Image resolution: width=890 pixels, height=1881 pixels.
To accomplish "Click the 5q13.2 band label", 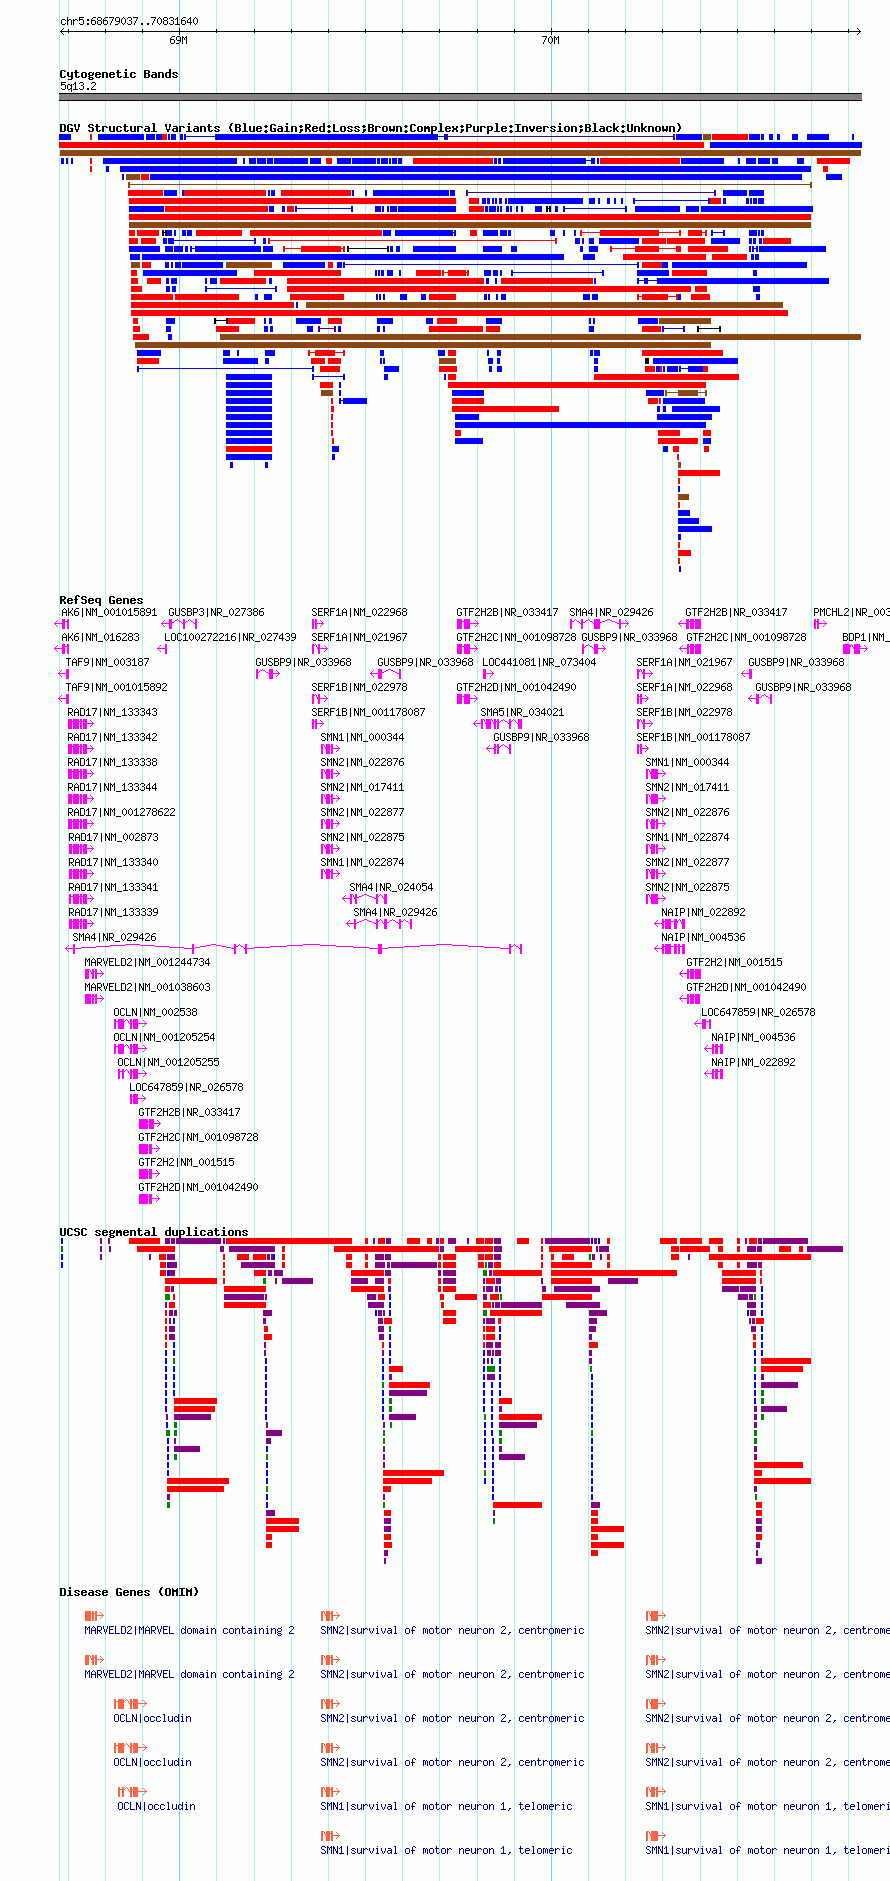I will [78, 87].
